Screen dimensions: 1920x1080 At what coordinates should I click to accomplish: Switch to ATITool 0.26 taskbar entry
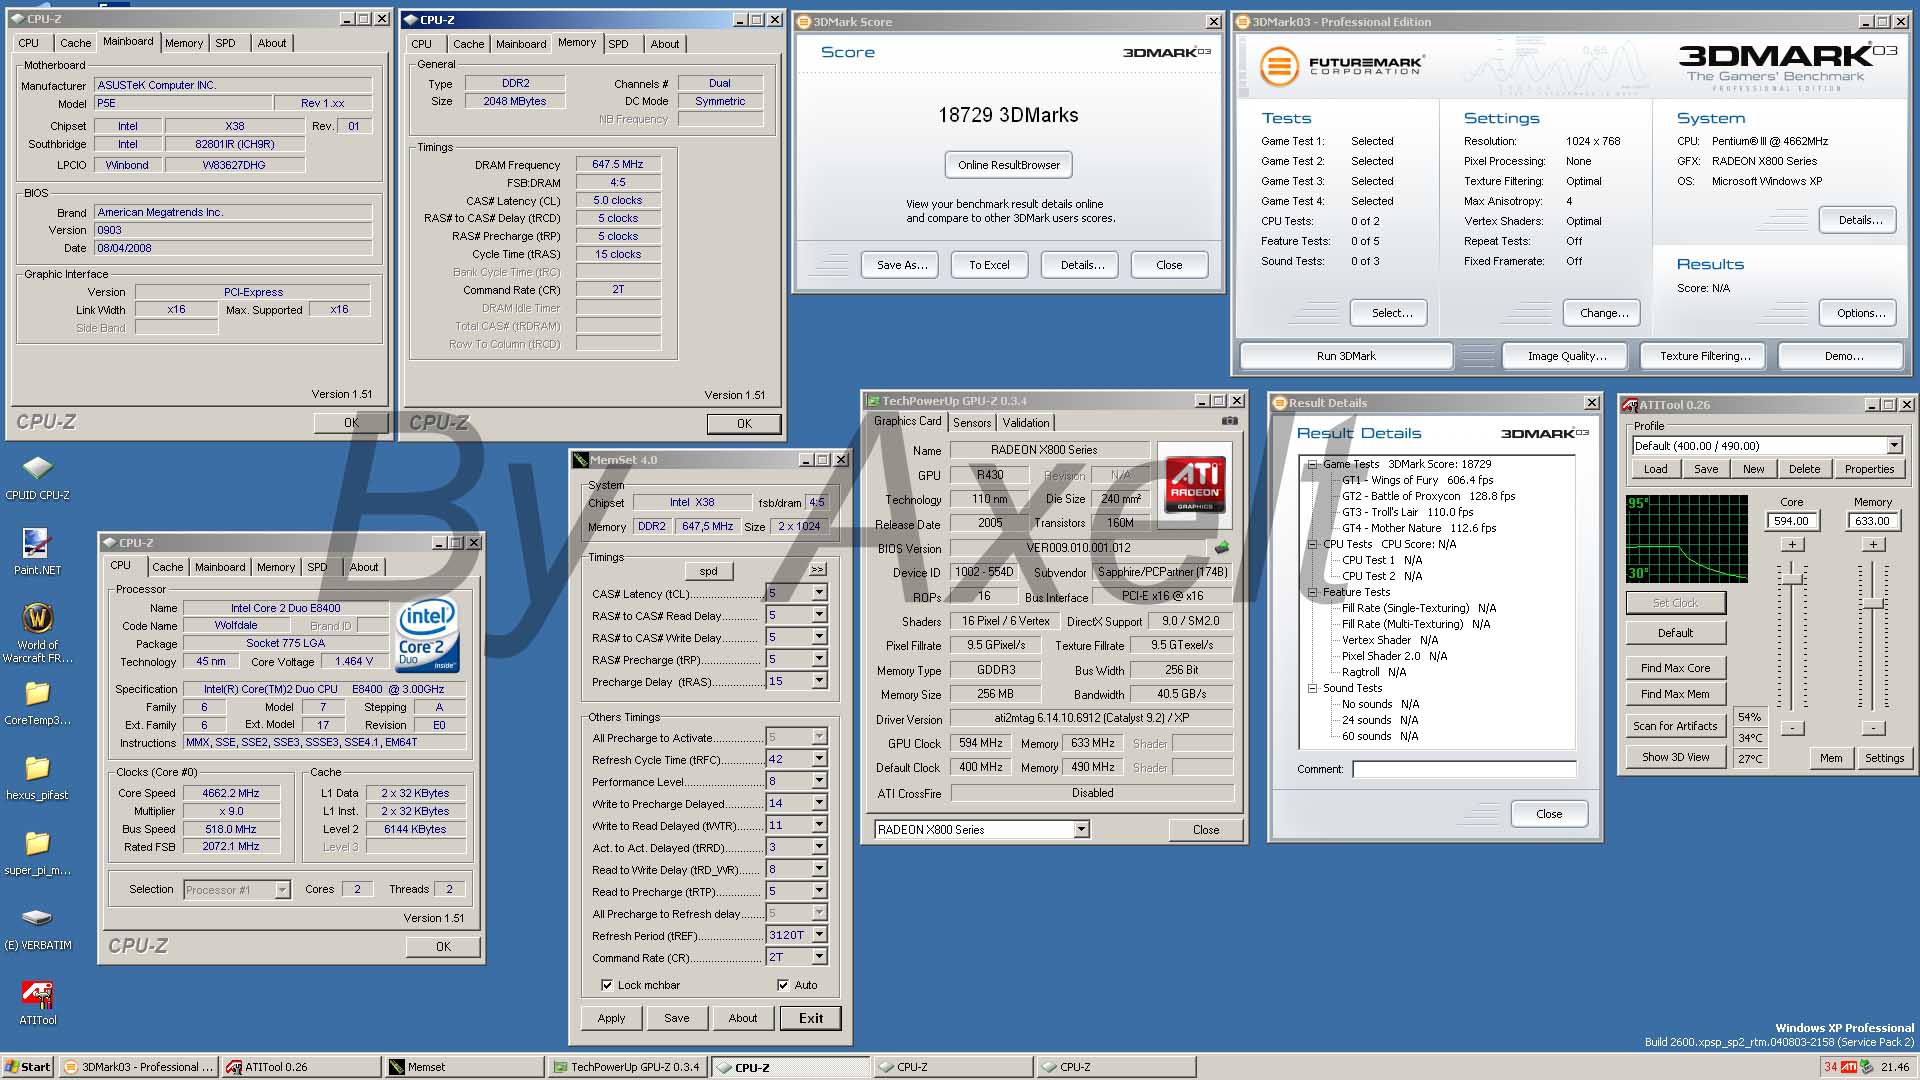[x=300, y=1067]
